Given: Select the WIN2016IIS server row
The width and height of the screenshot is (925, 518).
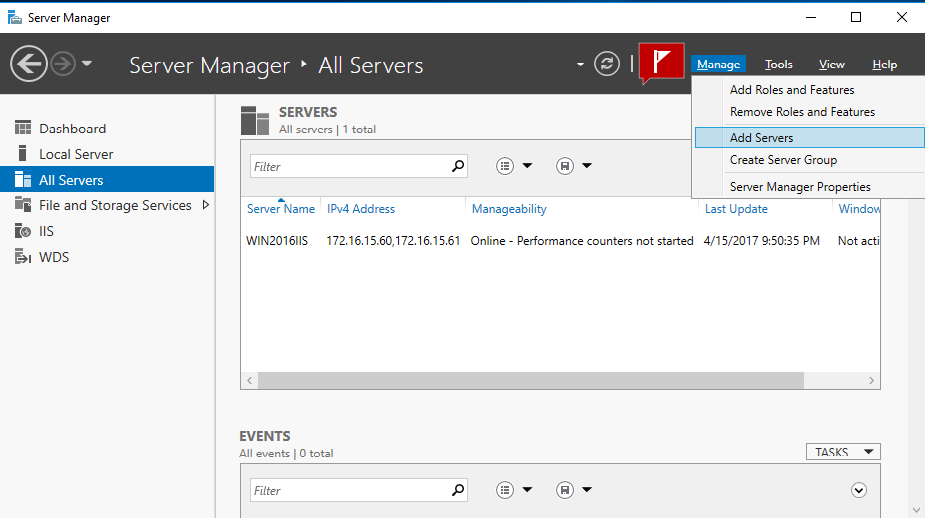Looking at the screenshot, I should (560, 241).
